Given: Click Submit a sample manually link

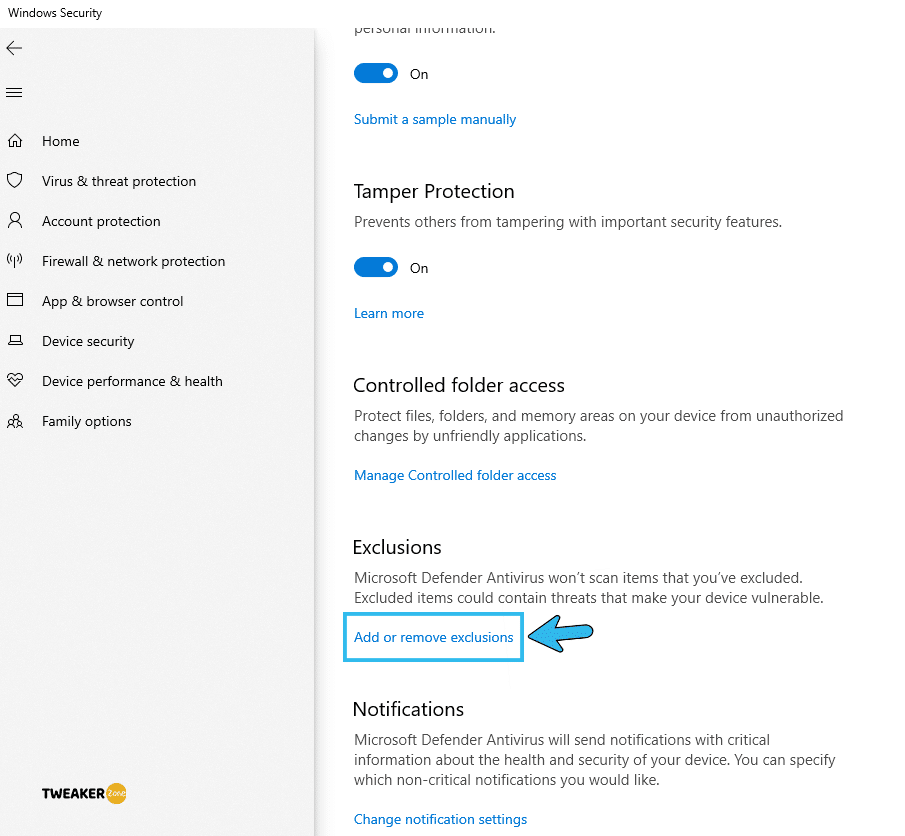Looking at the screenshot, I should tap(435, 120).
